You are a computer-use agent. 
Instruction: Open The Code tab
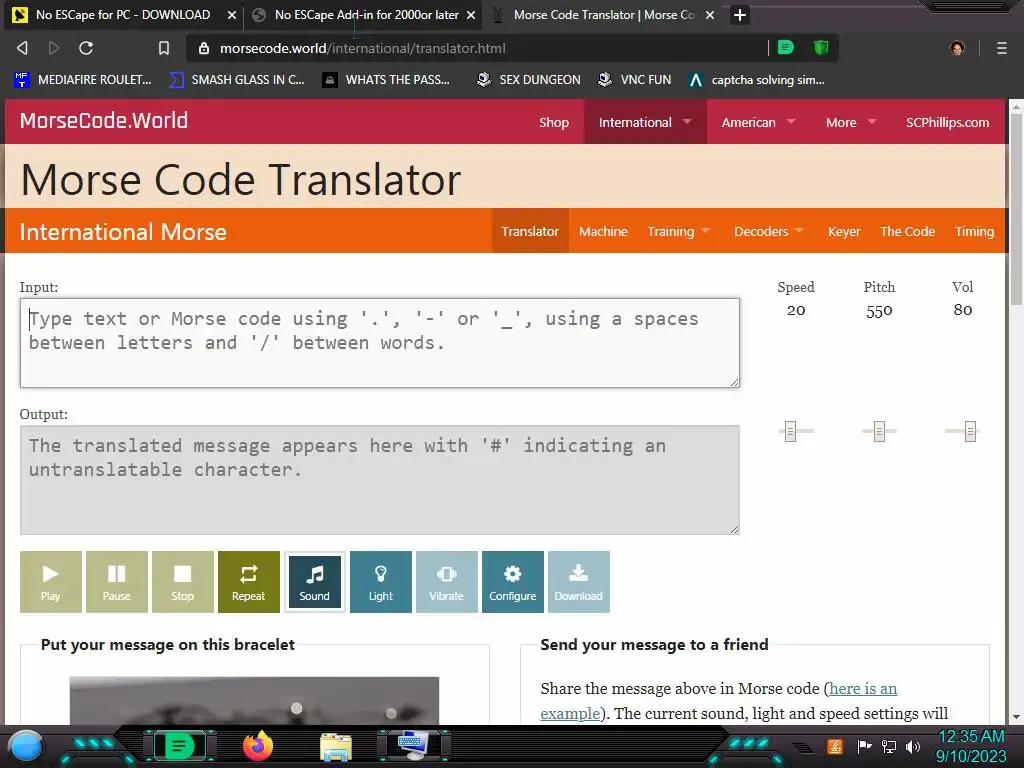point(907,231)
